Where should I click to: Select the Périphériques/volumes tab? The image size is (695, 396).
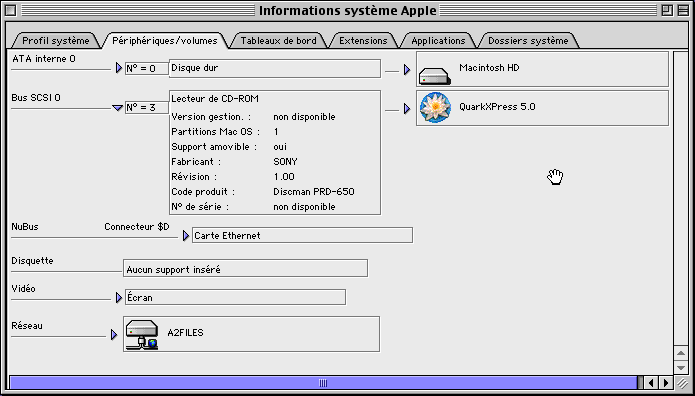click(164, 41)
